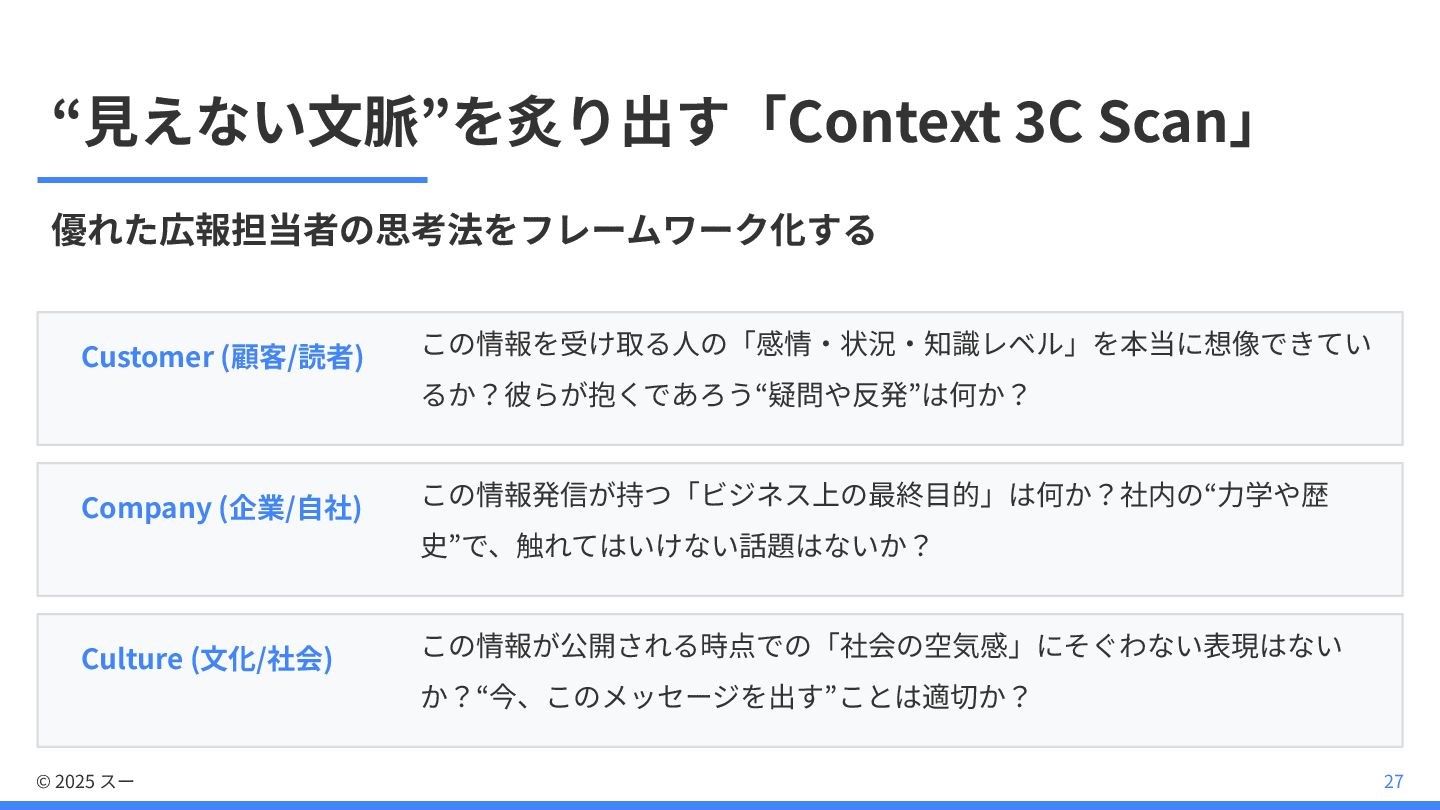Click the blue bar at slide bottom
1440x810 pixels.
point(720,805)
